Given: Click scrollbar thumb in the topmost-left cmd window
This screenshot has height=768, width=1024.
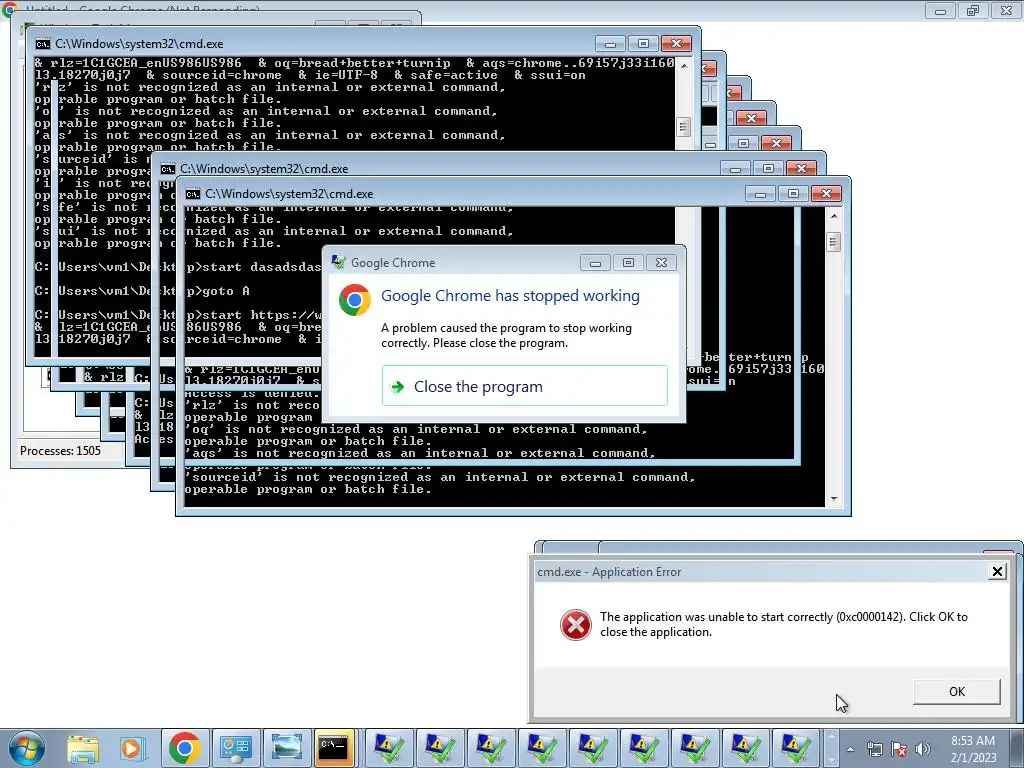Looking at the screenshot, I should pyautogui.click(x=683, y=127).
